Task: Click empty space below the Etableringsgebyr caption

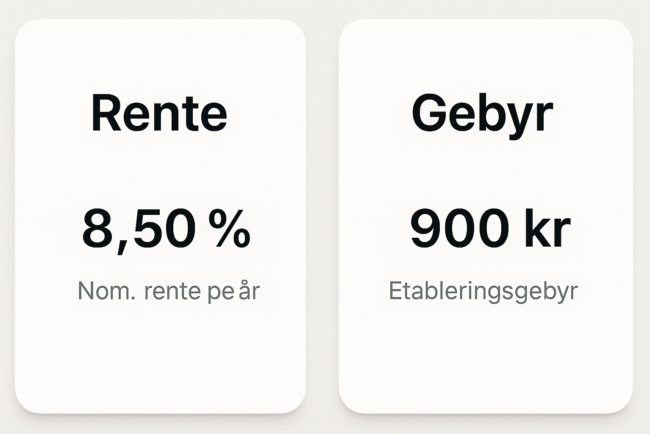Action: (x=486, y=360)
